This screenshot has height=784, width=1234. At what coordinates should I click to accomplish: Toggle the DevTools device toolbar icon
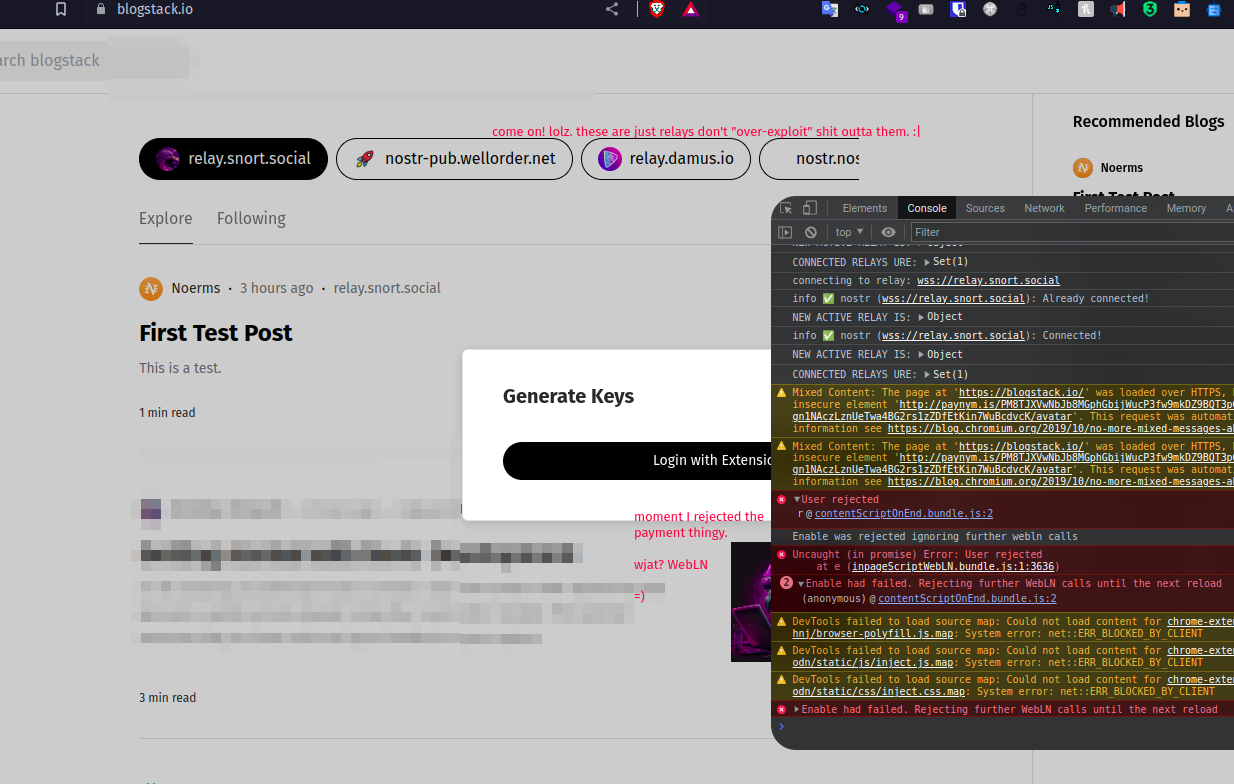point(810,208)
